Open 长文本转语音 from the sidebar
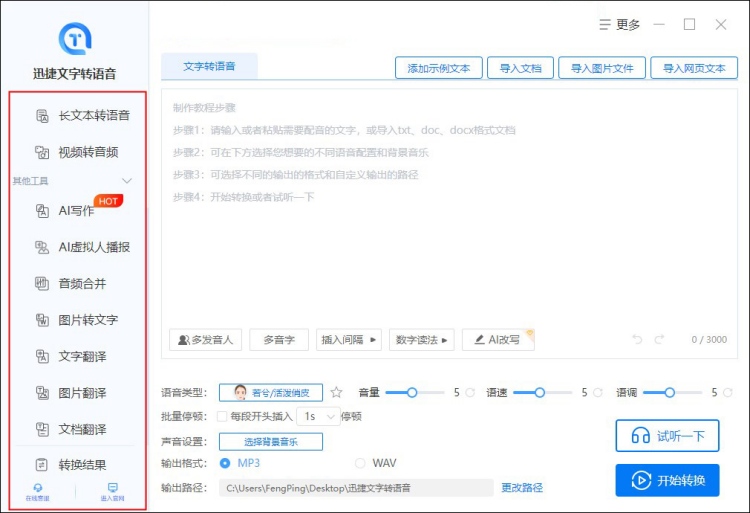 pos(82,116)
